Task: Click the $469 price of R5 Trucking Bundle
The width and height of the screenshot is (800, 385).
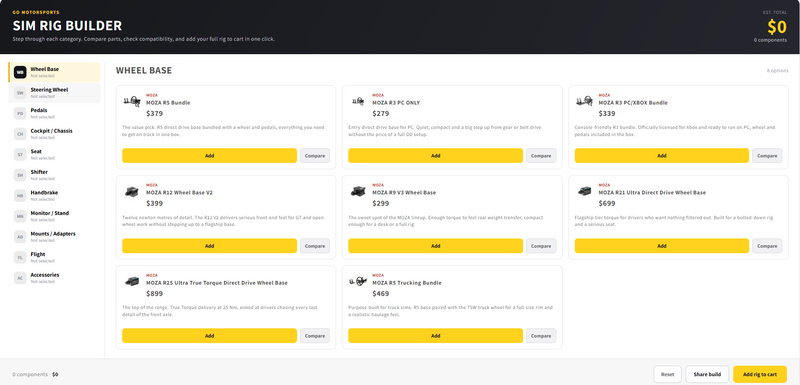Action: (x=381, y=294)
